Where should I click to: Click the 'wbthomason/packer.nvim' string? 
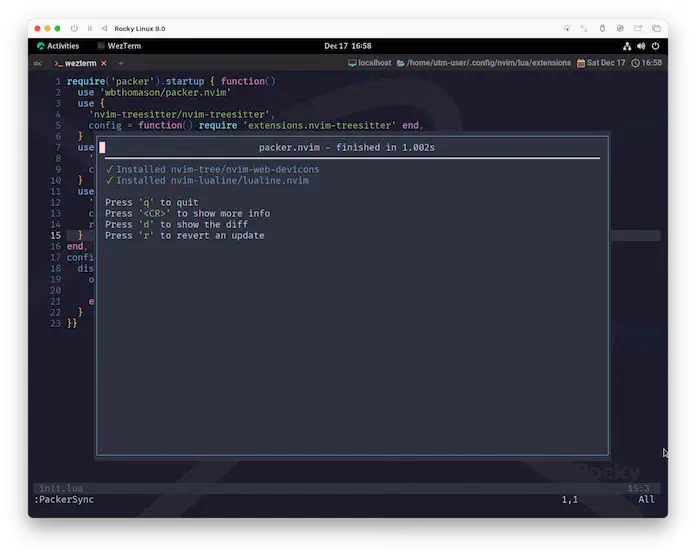pyautogui.click(x=166, y=92)
